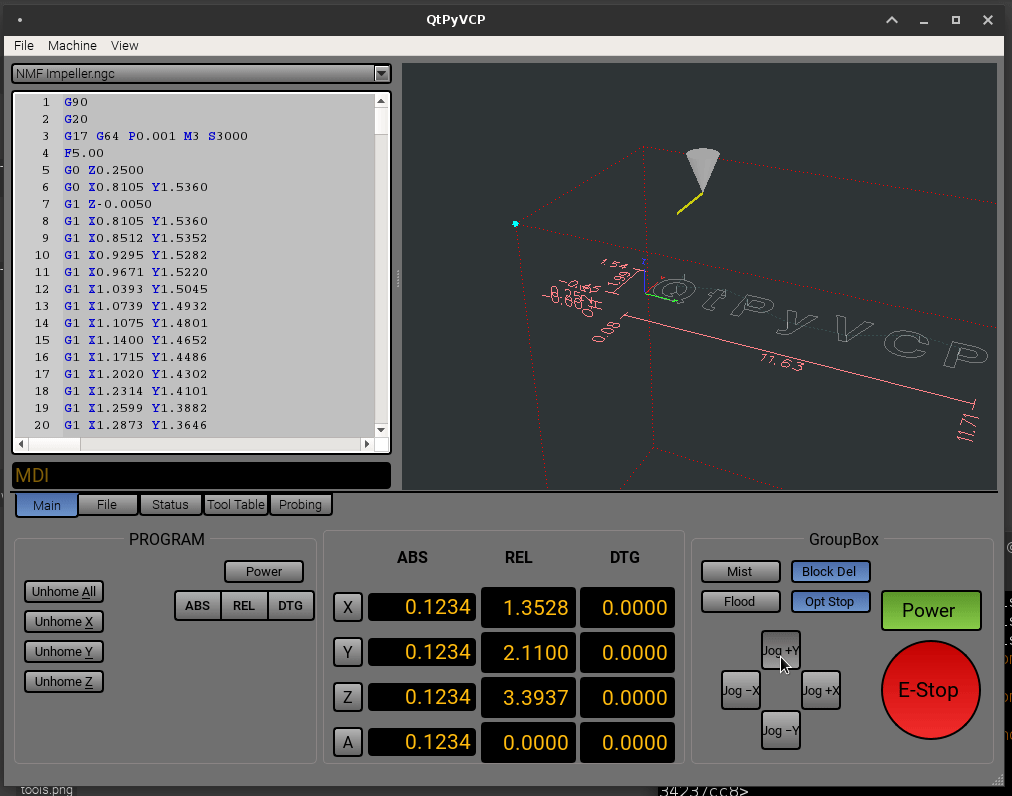Click the X axis button
Screen dimensions: 1012x796
coord(348,607)
